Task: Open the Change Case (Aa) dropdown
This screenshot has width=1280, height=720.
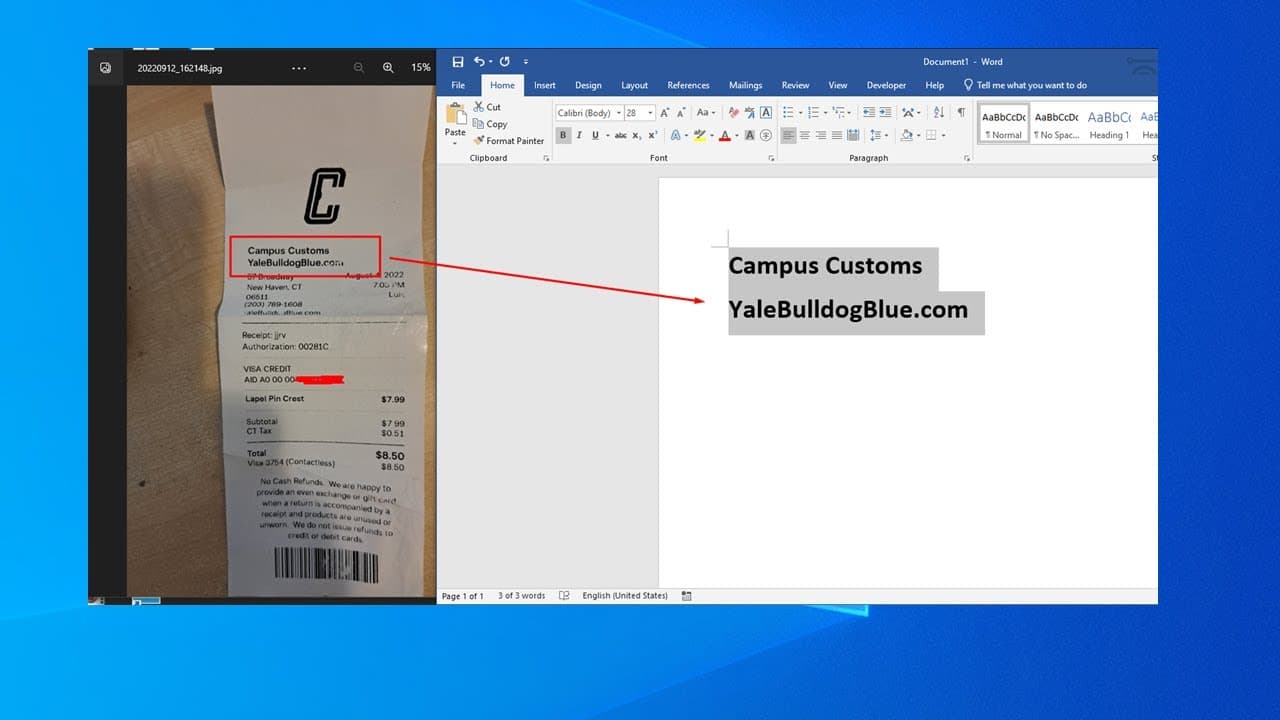Action: pos(706,113)
